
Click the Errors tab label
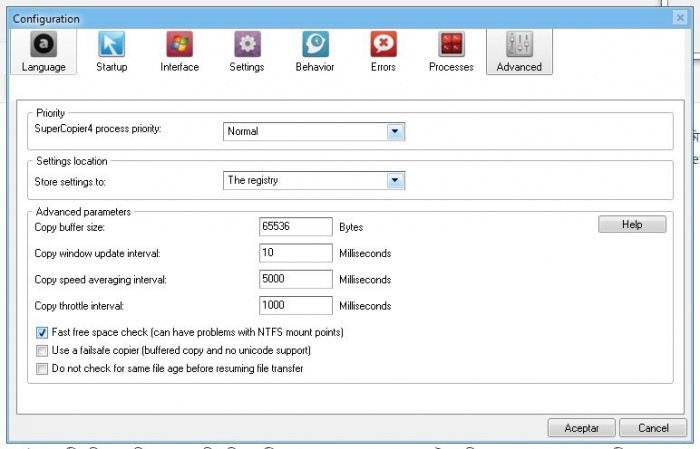pyautogui.click(x=383, y=67)
